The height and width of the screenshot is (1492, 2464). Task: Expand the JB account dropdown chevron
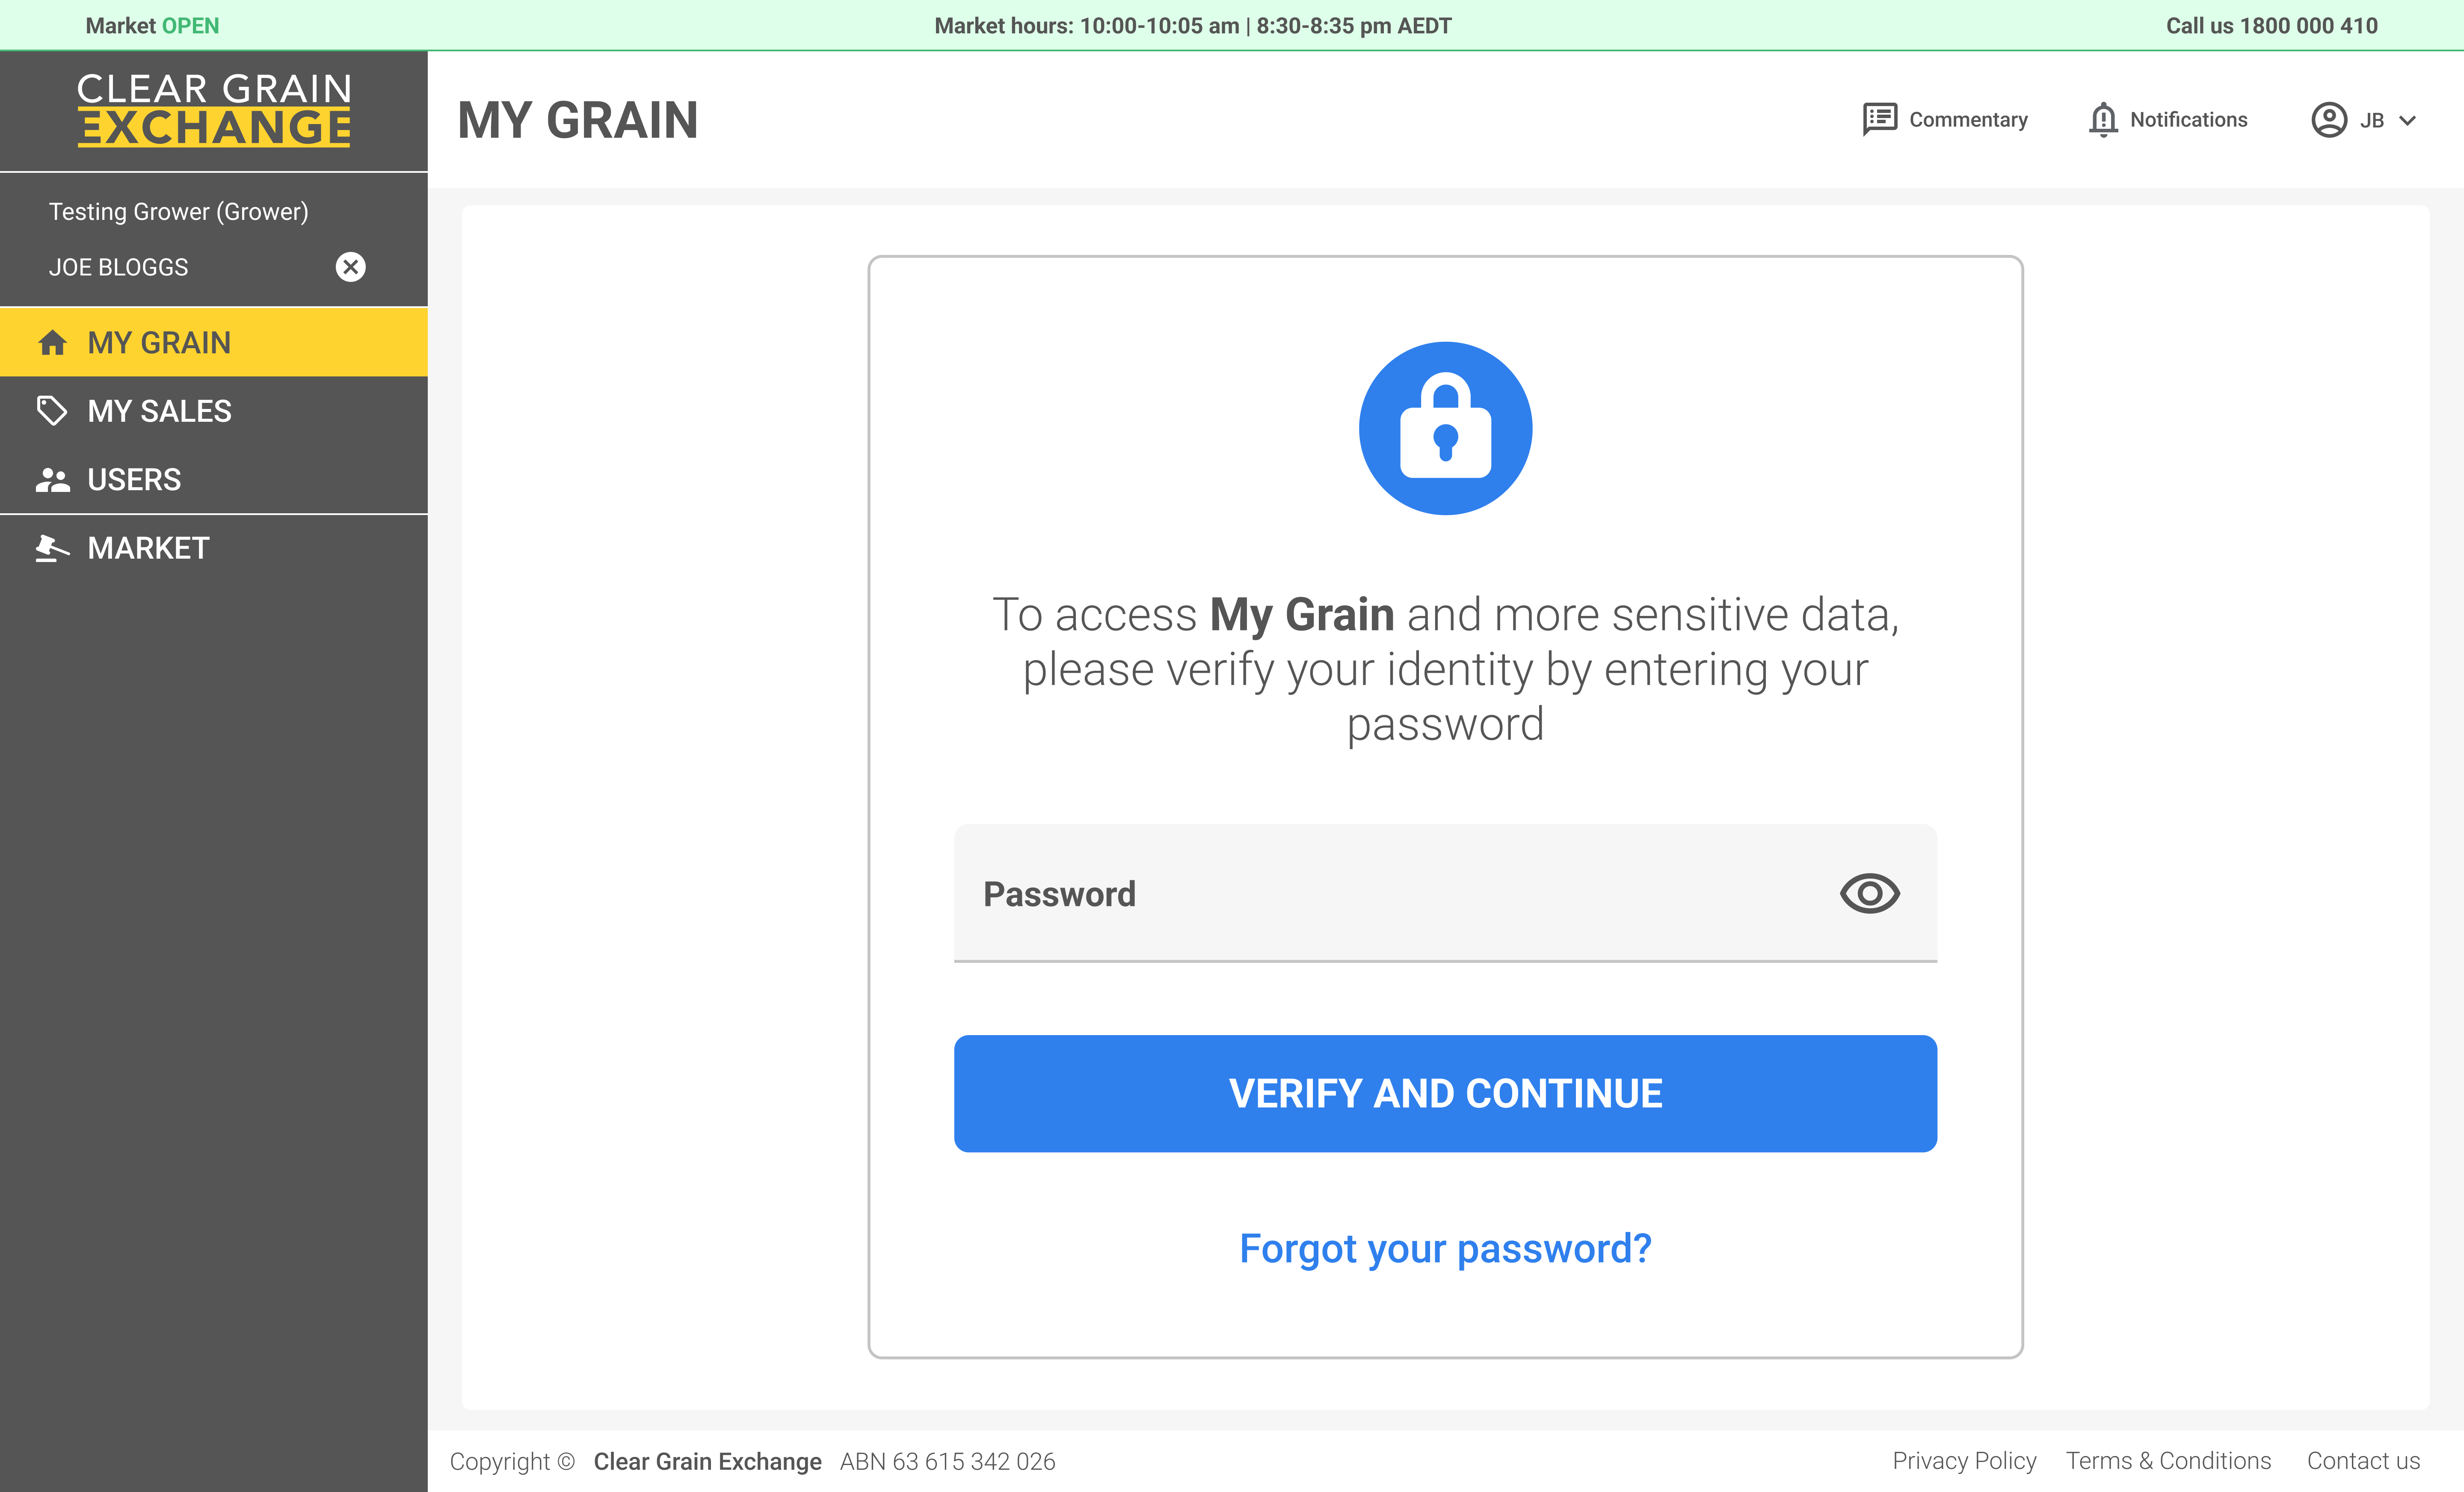(2408, 121)
